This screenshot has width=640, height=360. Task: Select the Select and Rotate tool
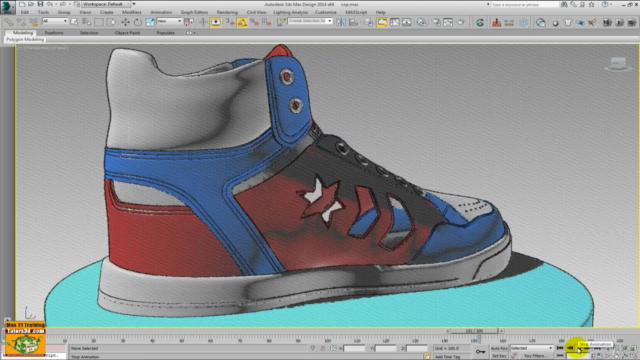click(x=138, y=22)
